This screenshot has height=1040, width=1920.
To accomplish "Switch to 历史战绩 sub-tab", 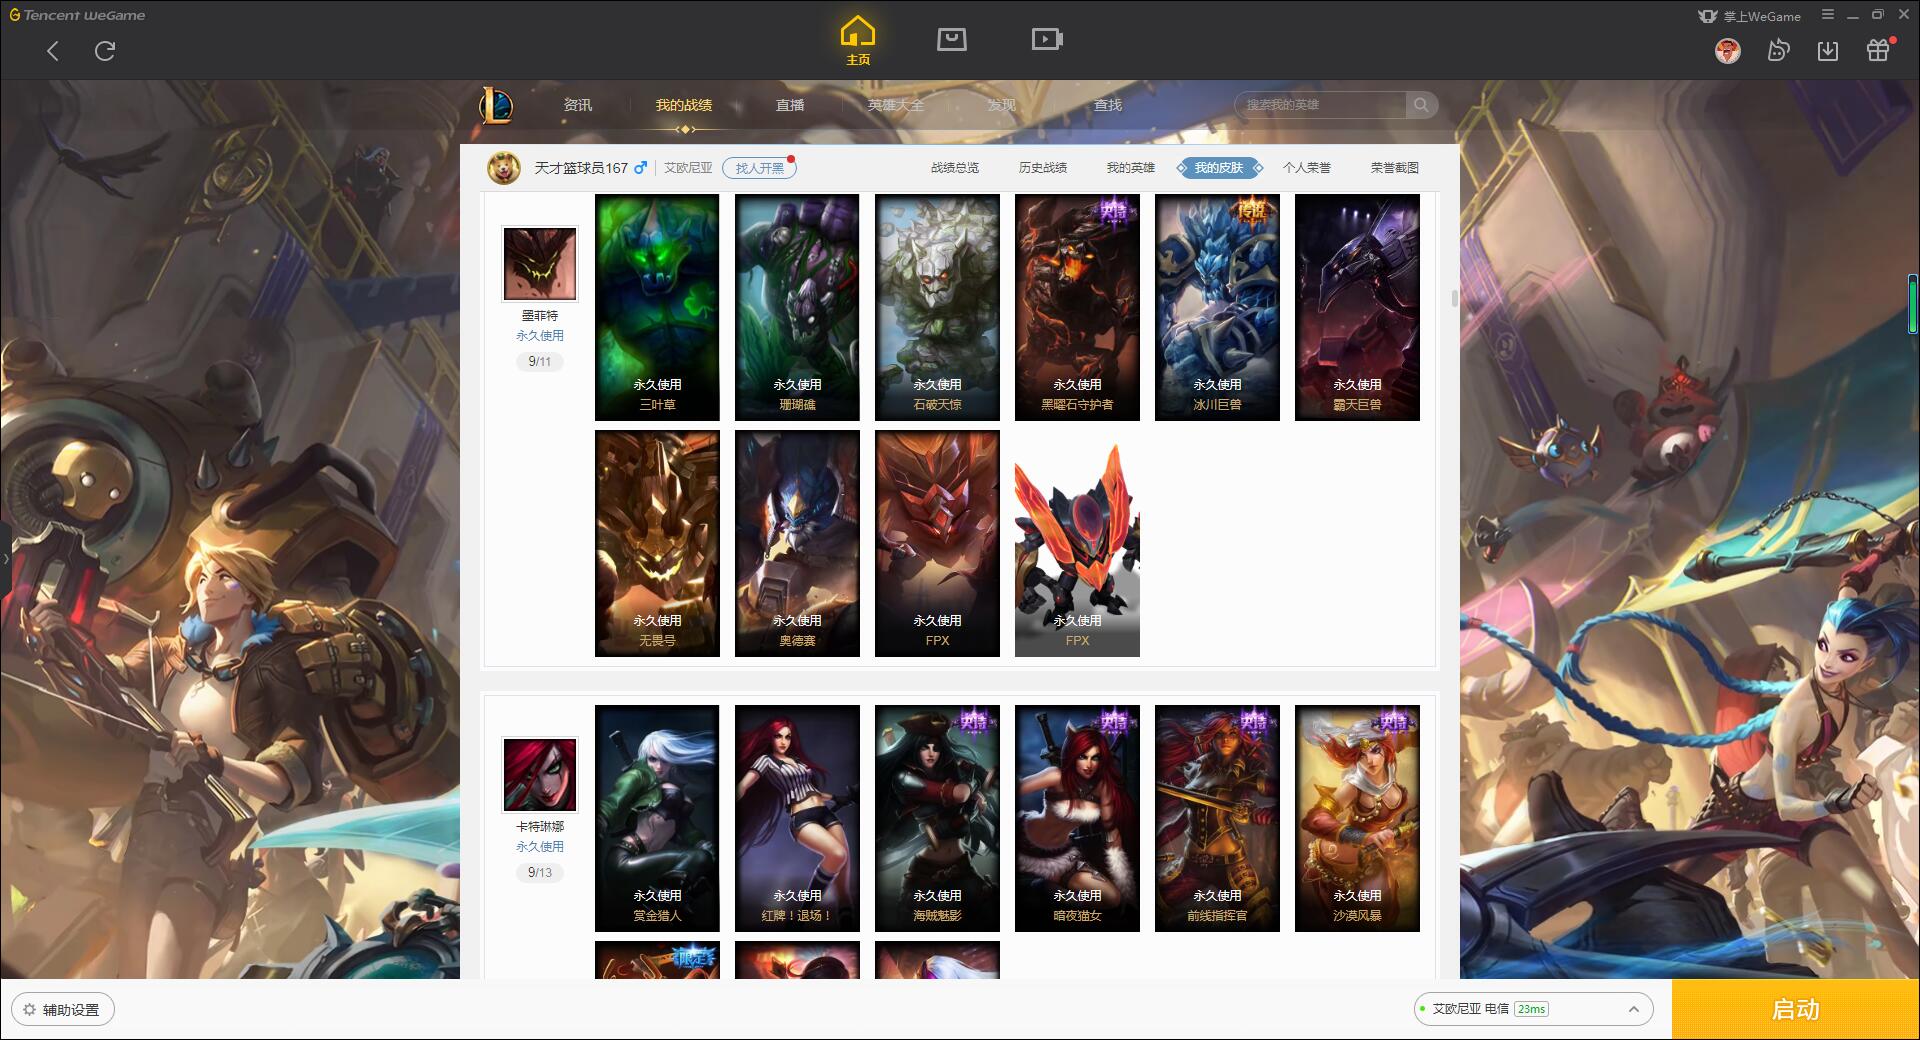I will point(1043,168).
